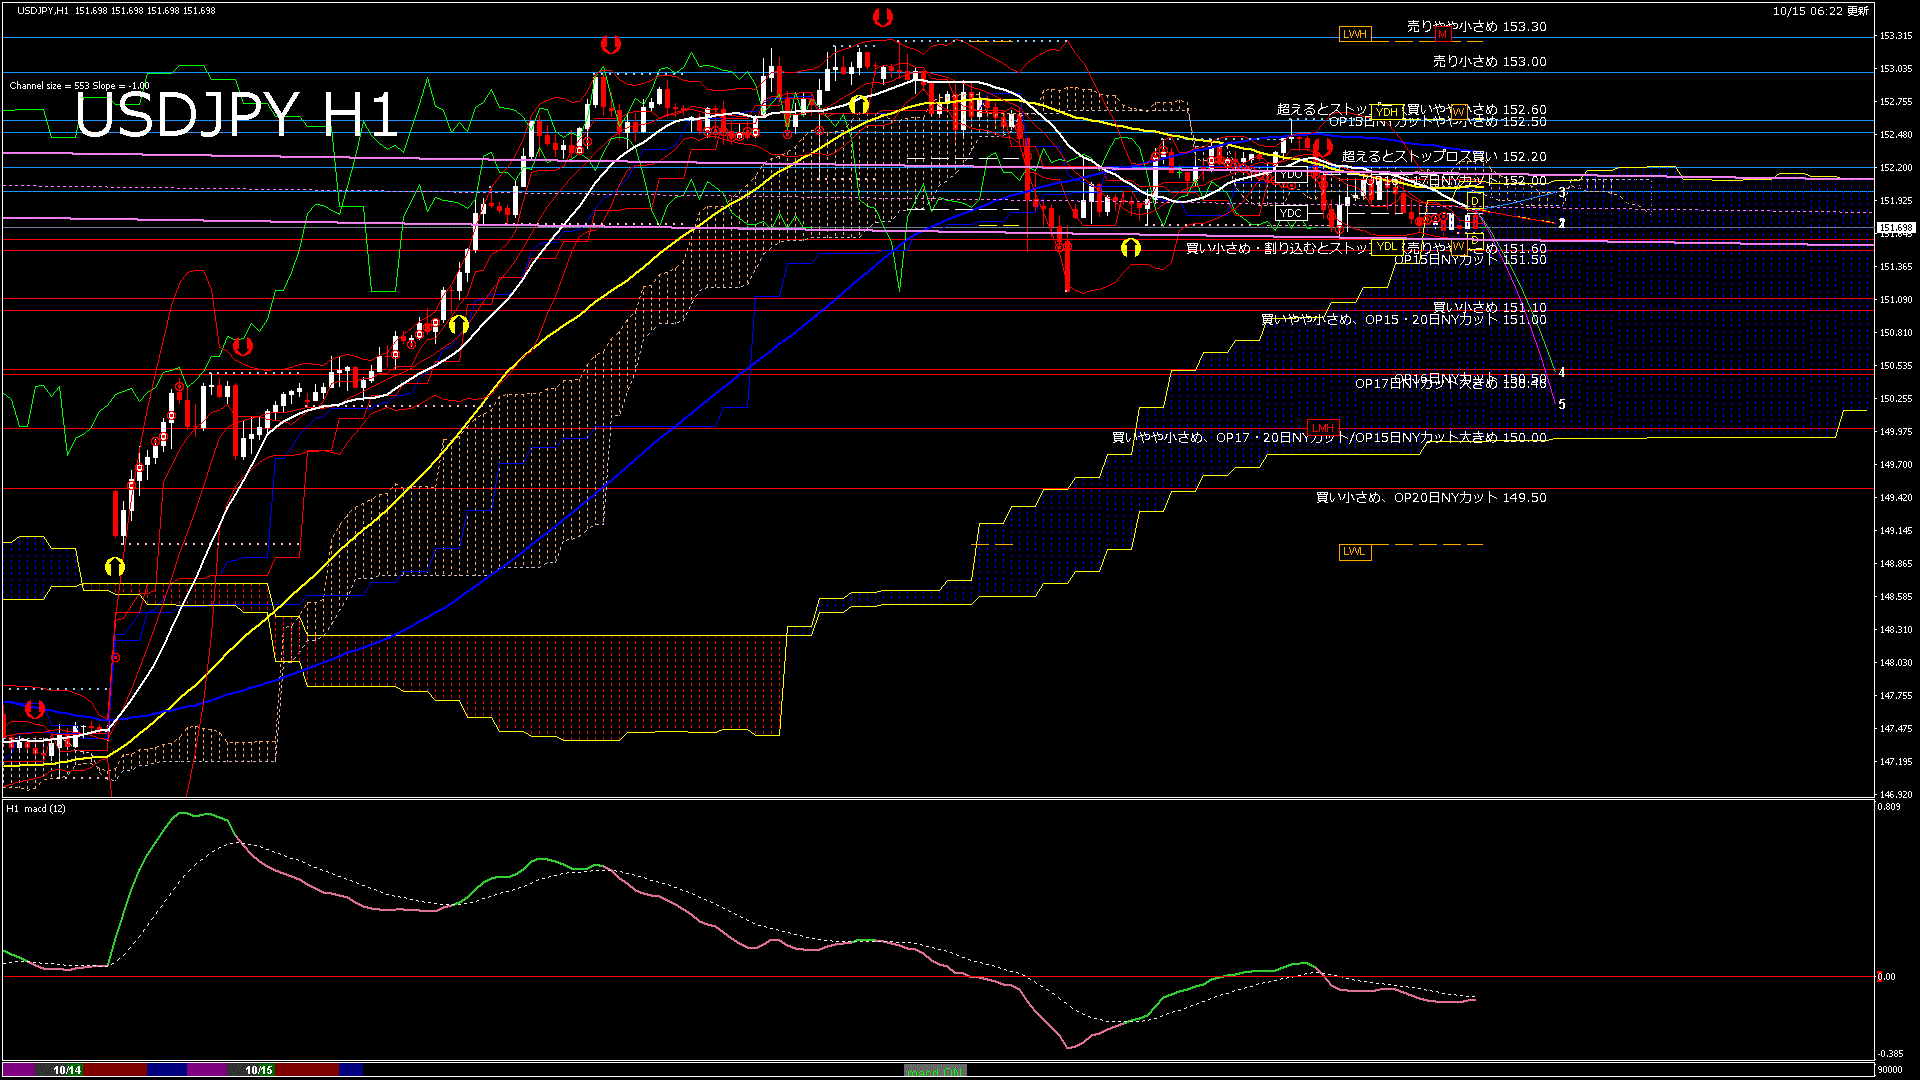
Task: Toggle the macd ON button
Action: pyautogui.click(x=935, y=1071)
